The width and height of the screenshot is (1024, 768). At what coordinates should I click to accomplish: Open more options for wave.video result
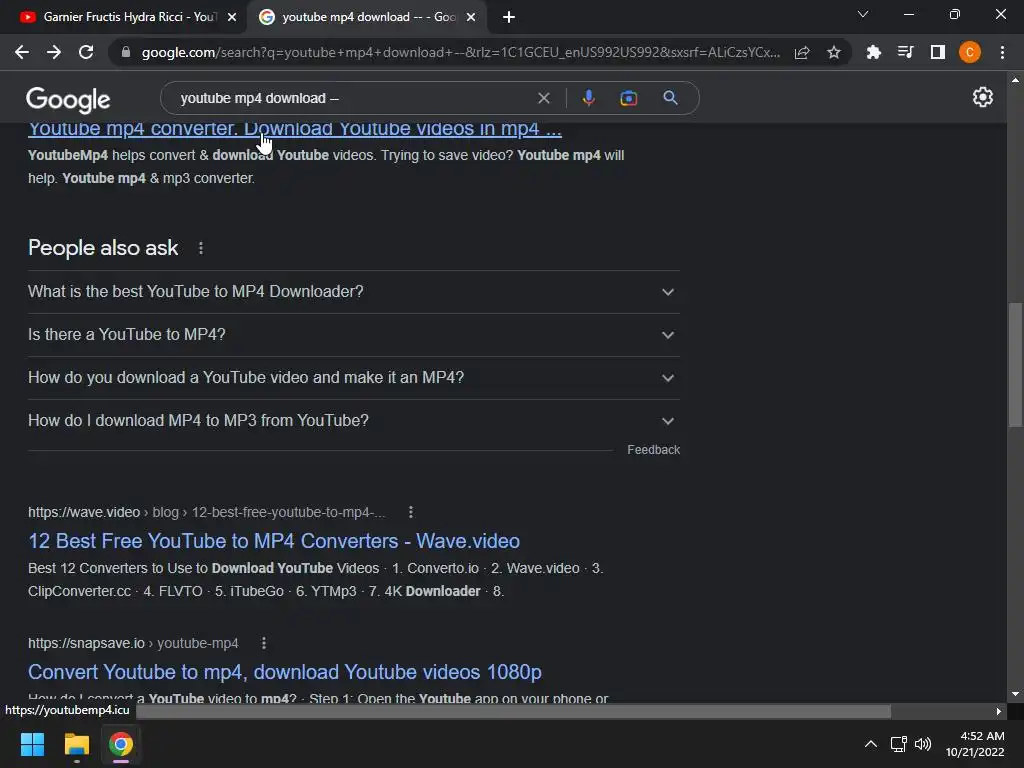coord(411,512)
